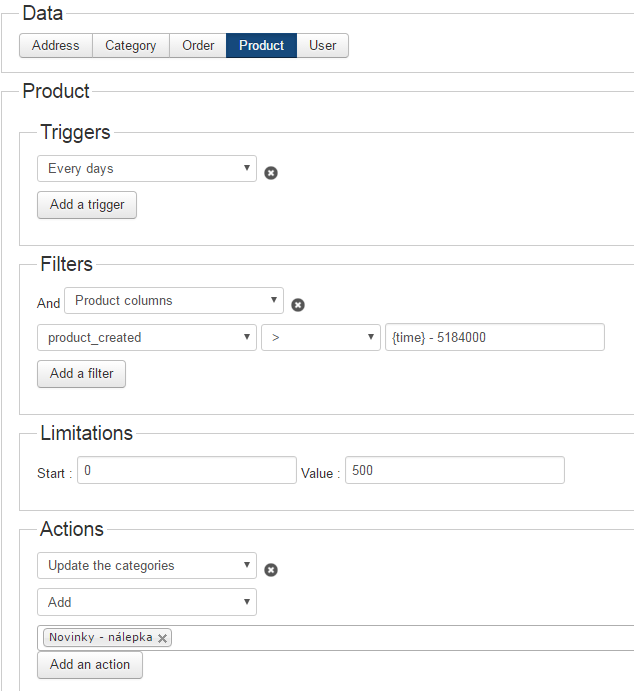Expand the Add mode dropdown
634x691 pixels.
tap(147, 603)
